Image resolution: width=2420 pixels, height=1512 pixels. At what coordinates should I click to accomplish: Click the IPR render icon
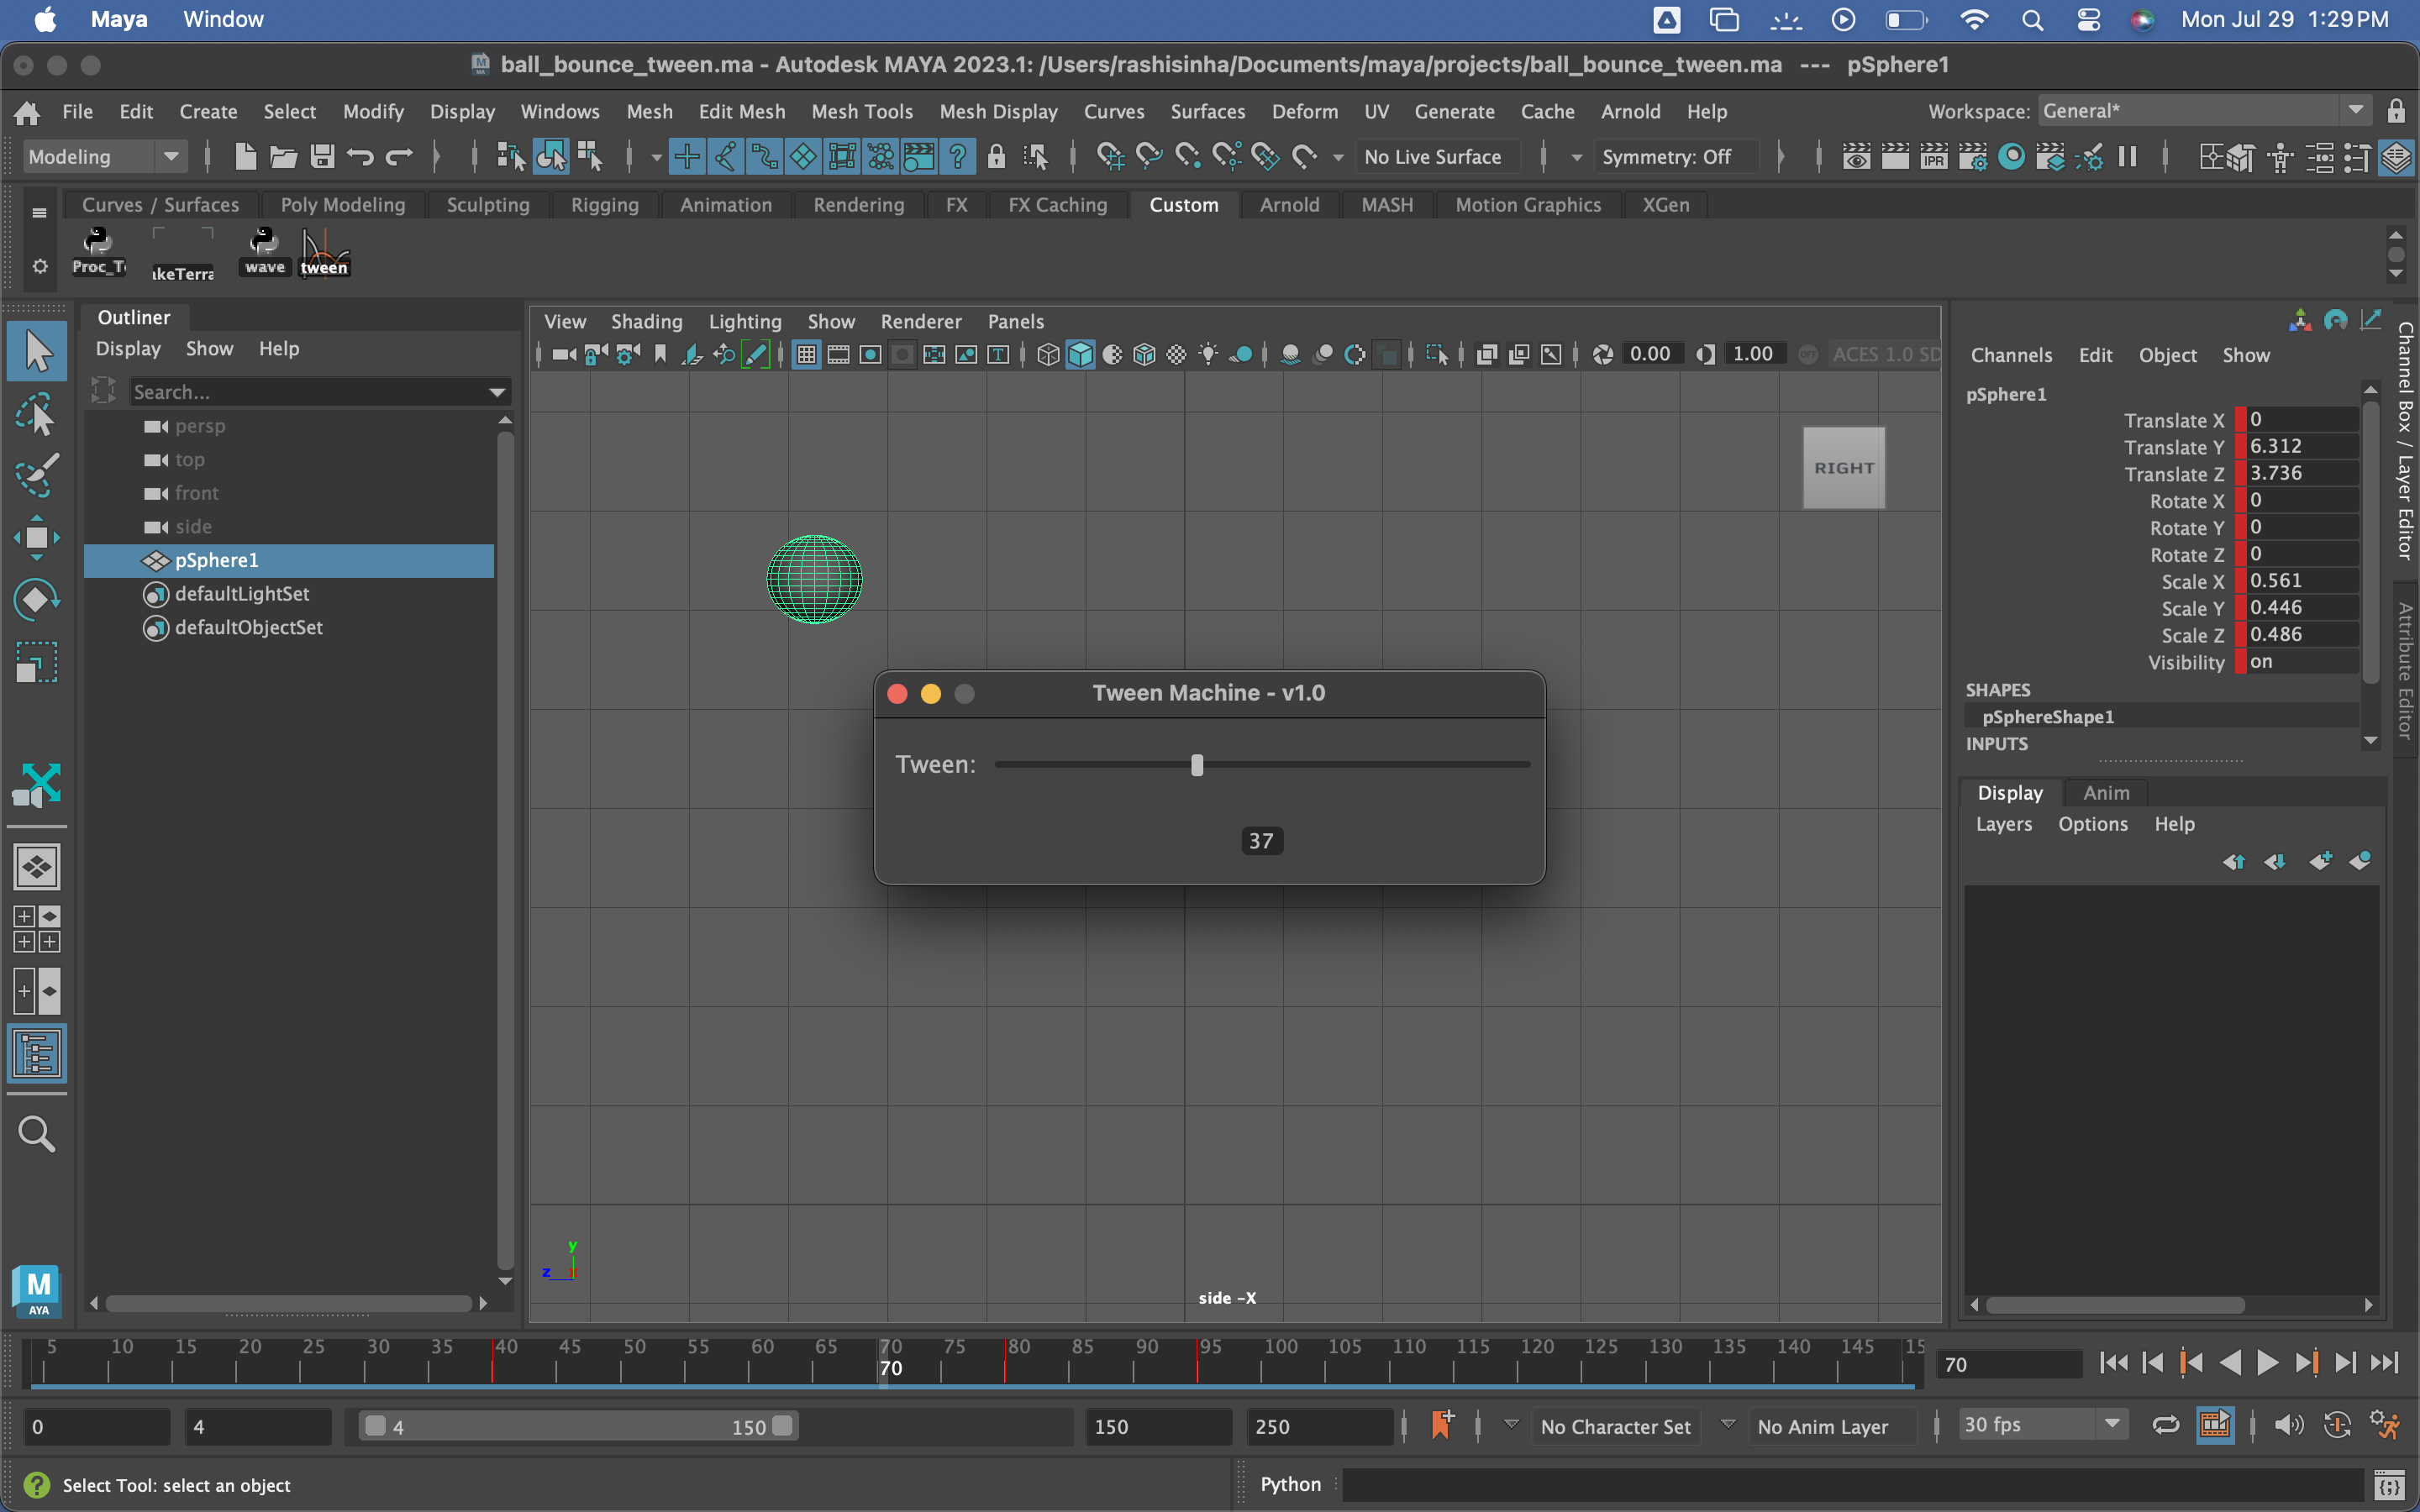click(1934, 156)
